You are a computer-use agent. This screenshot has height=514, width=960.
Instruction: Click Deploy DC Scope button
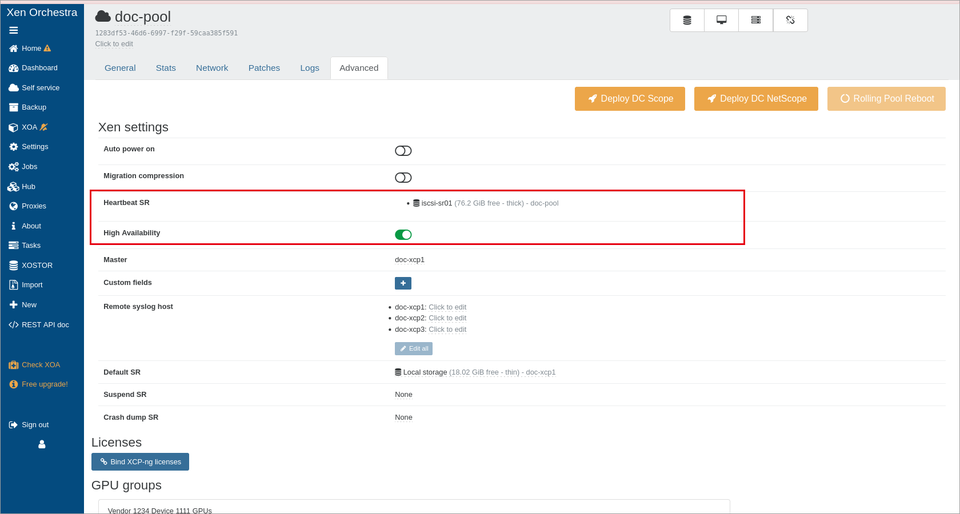[629, 99]
